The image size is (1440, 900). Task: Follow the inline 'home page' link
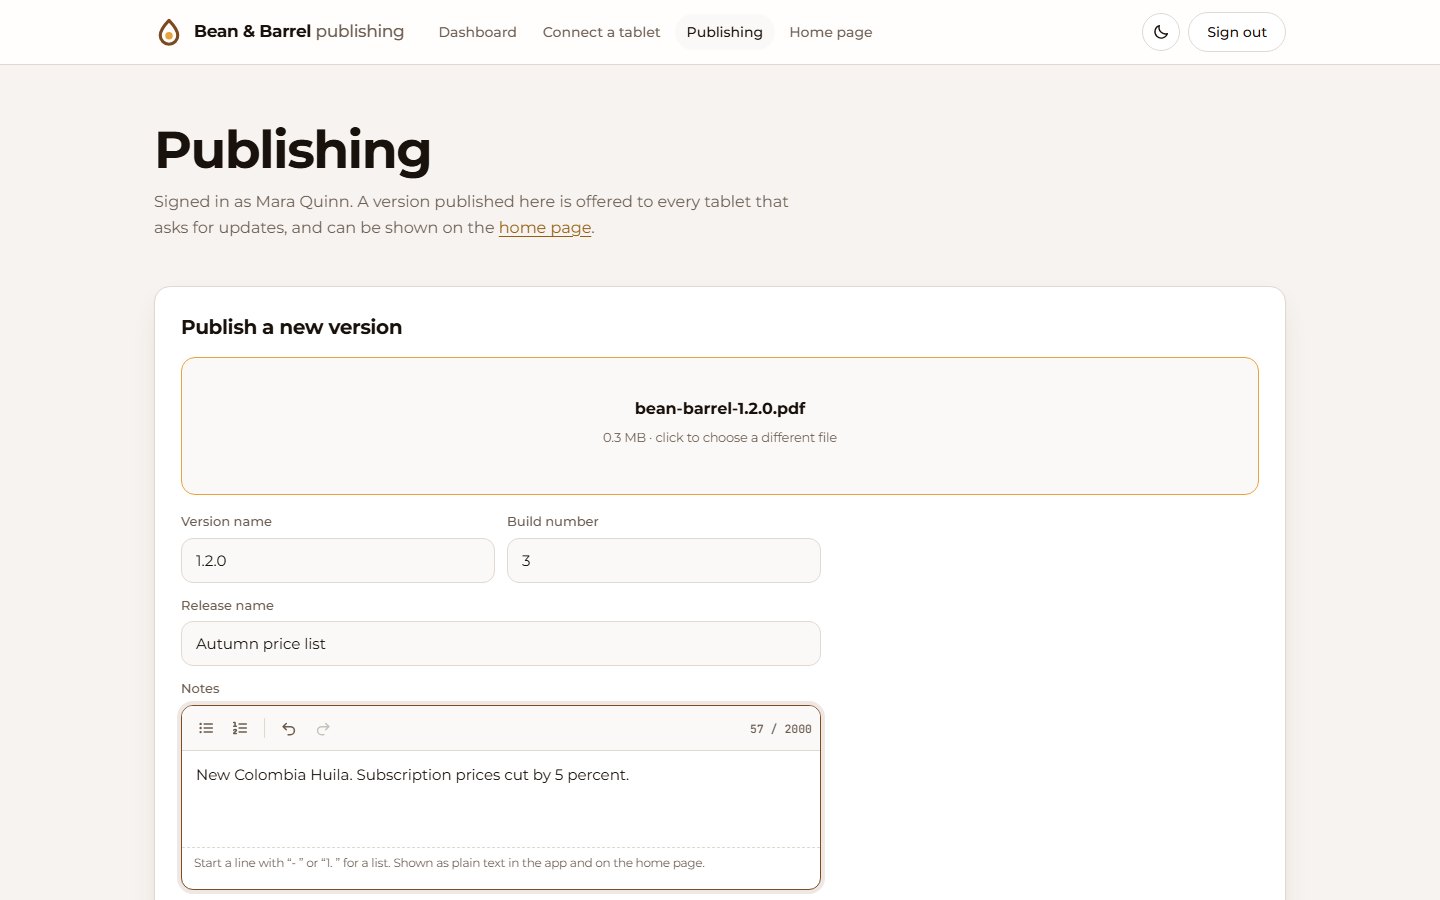coord(545,227)
